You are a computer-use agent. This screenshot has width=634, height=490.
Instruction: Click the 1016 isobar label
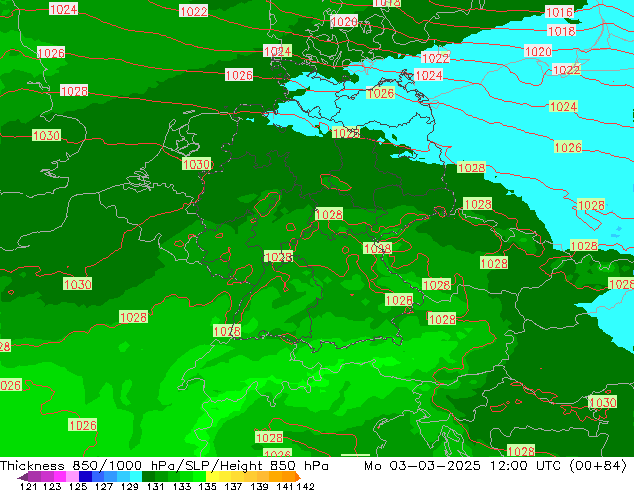pos(559,12)
